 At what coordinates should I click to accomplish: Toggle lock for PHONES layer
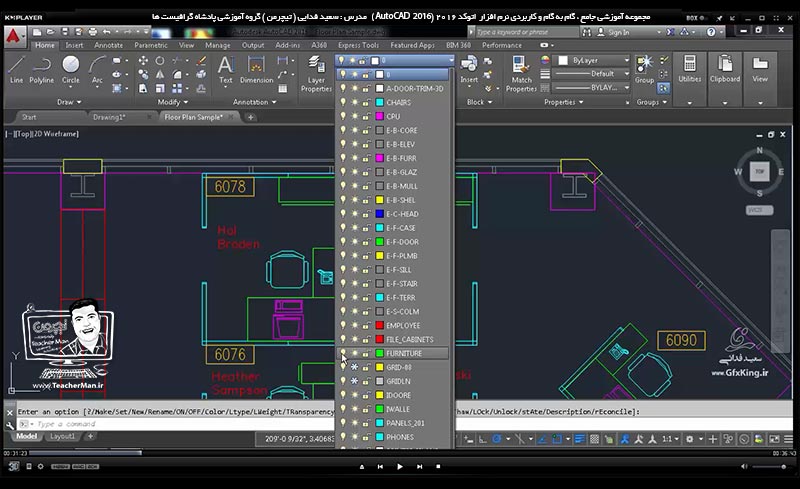(x=366, y=437)
